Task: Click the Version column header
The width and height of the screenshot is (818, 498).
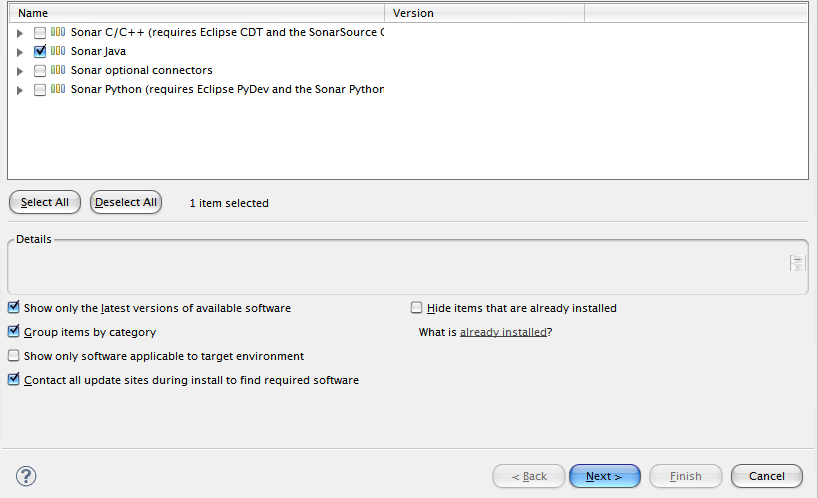Action: tap(484, 13)
